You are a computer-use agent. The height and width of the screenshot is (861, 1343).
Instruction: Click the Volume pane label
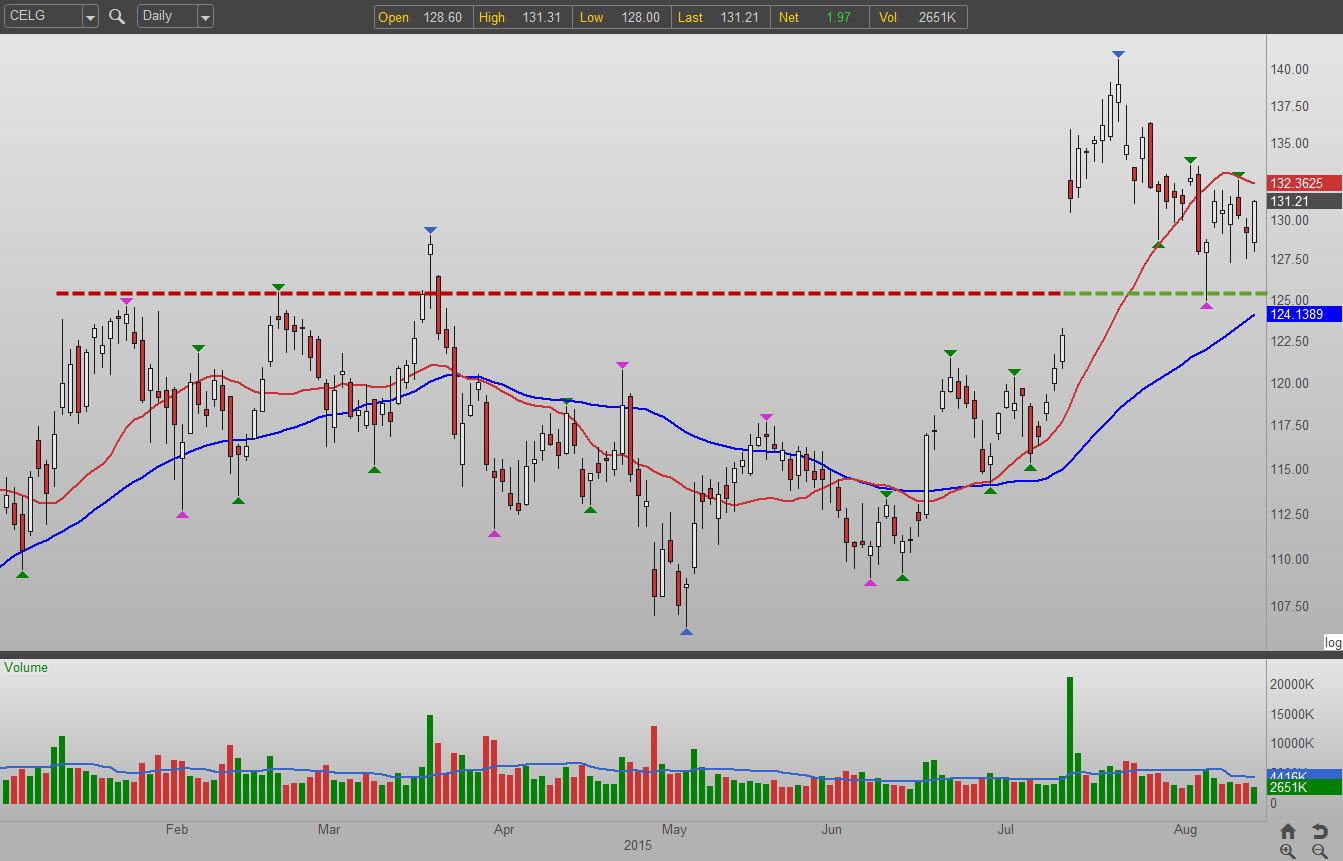click(26, 667)
